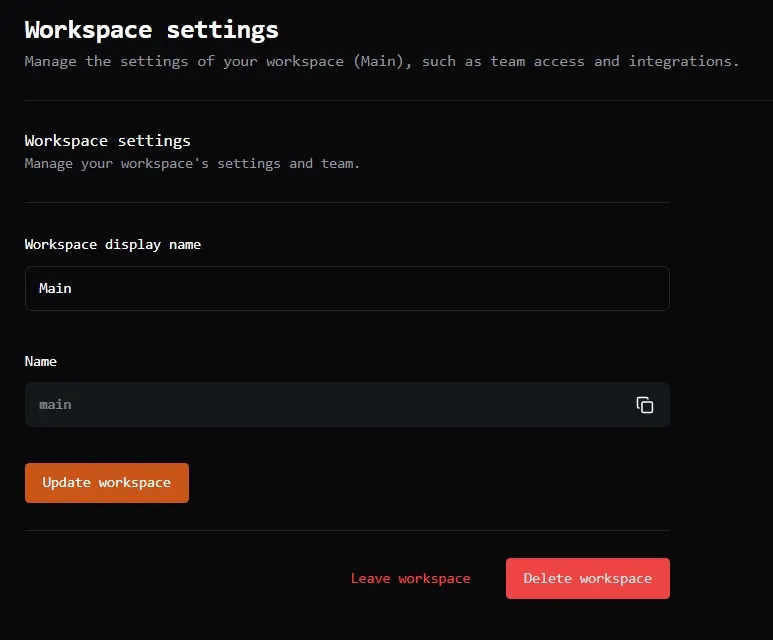Click the smaller Workspace settings section title
This screenshot has width=773, height=640.
[x=107, y=141]
